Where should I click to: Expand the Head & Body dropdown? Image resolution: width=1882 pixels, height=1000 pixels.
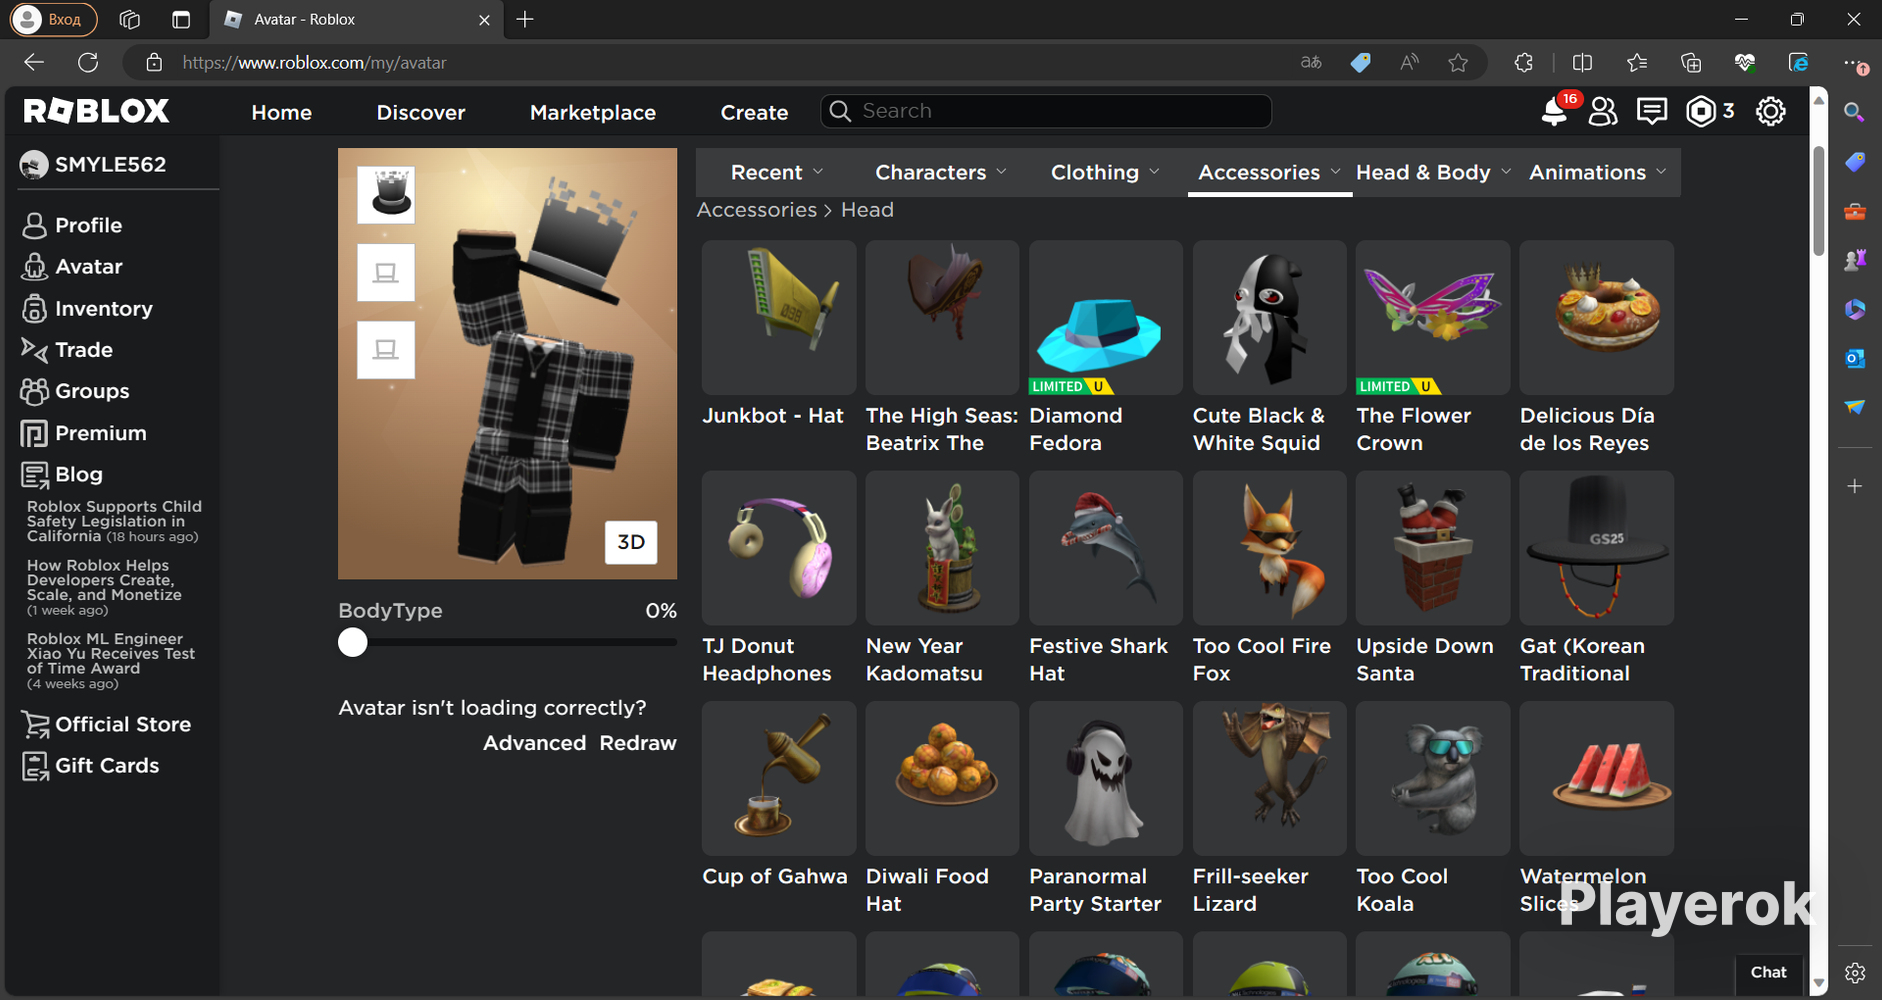(x=1433, y=172)
